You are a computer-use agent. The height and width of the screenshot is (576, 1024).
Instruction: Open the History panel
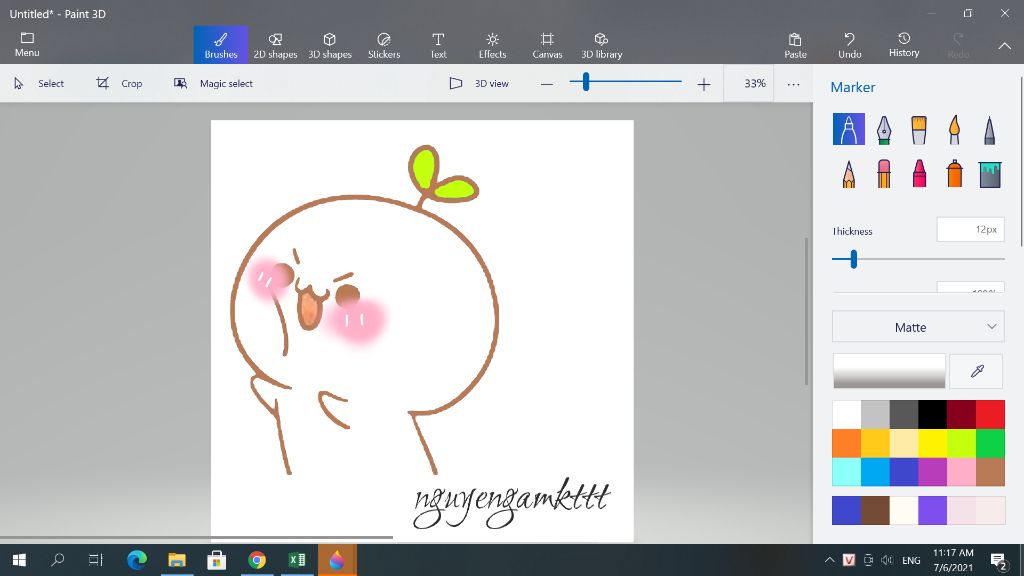click(x=904, y=45)
